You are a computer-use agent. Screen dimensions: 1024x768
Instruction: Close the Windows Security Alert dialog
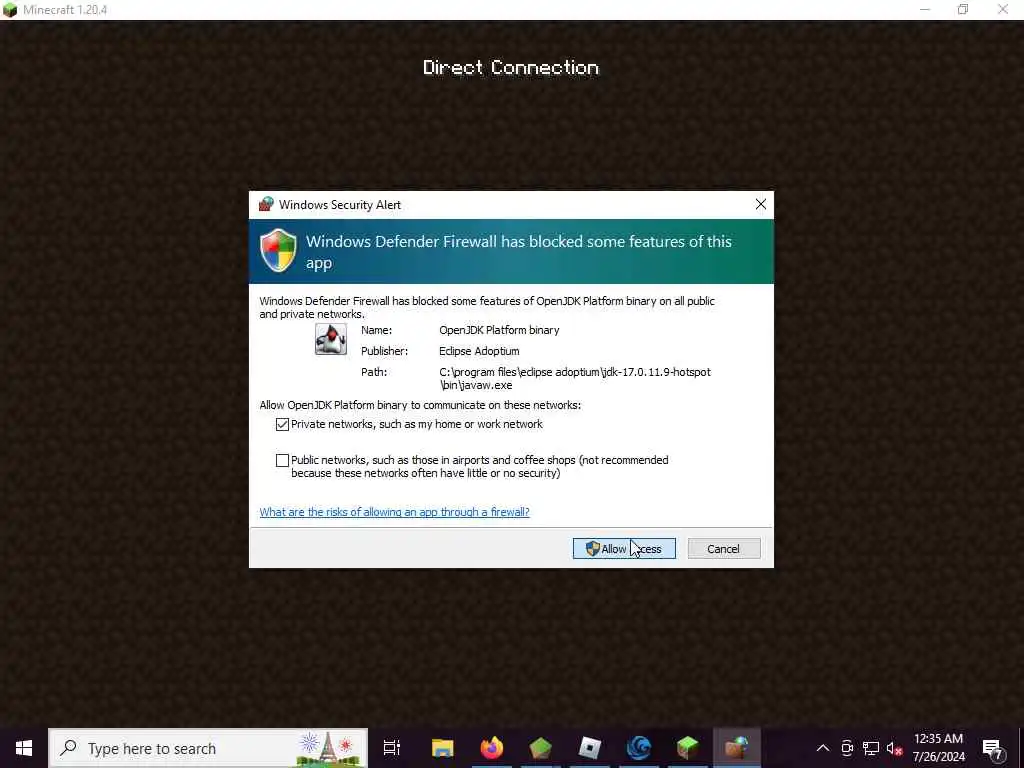tap(761, 204)
